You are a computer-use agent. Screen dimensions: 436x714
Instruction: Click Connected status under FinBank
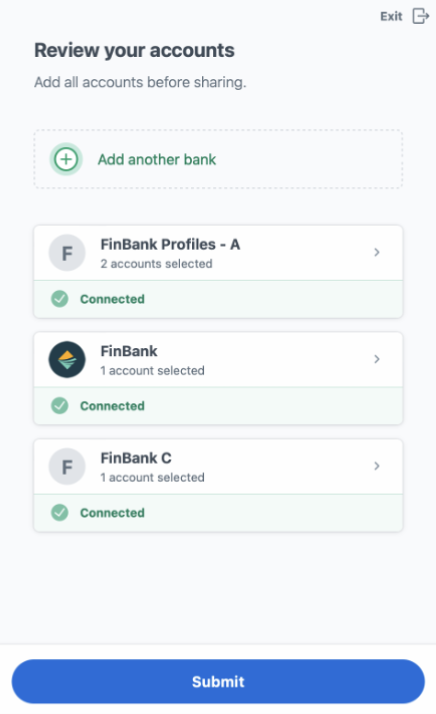(x=112, y=406)
